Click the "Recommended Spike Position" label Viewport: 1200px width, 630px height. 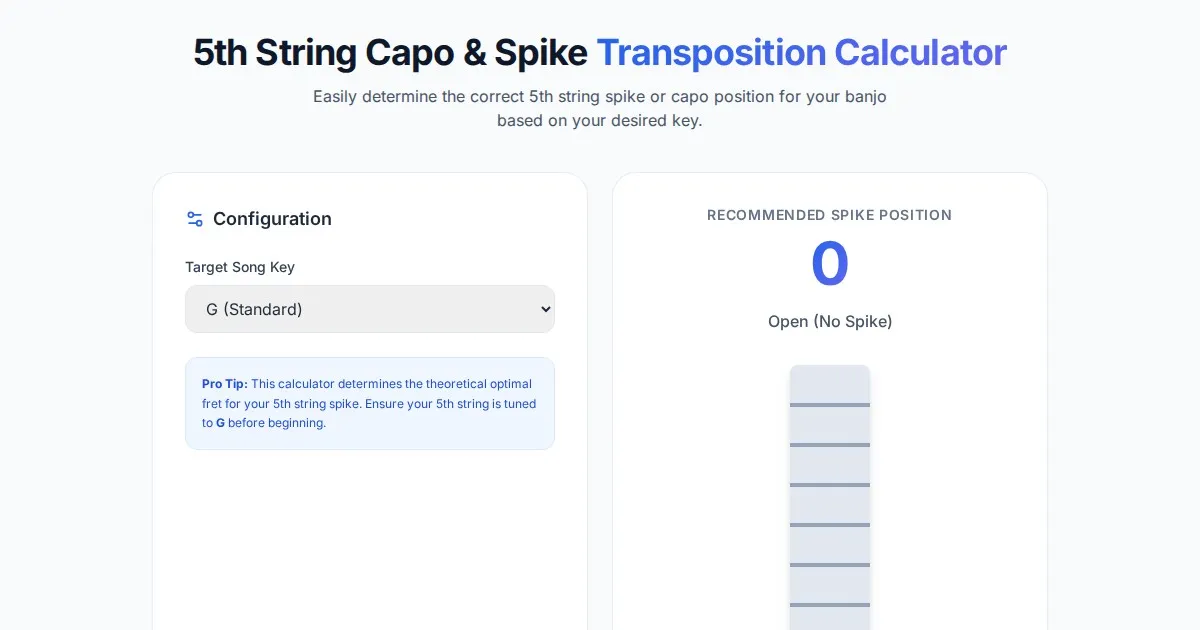click(x=830, y=215)
